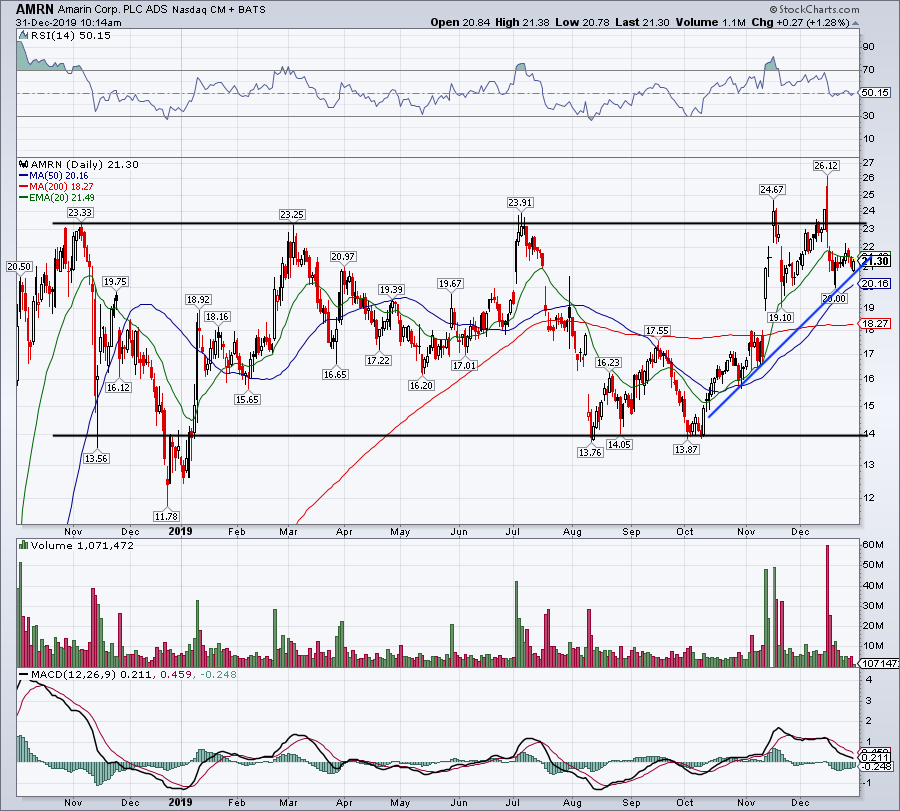Click the Volume 1,071,472 panel label
Image resolution: width=900 pixels, height=811 pixels.
pyautogui.click(x=82, y=545)
